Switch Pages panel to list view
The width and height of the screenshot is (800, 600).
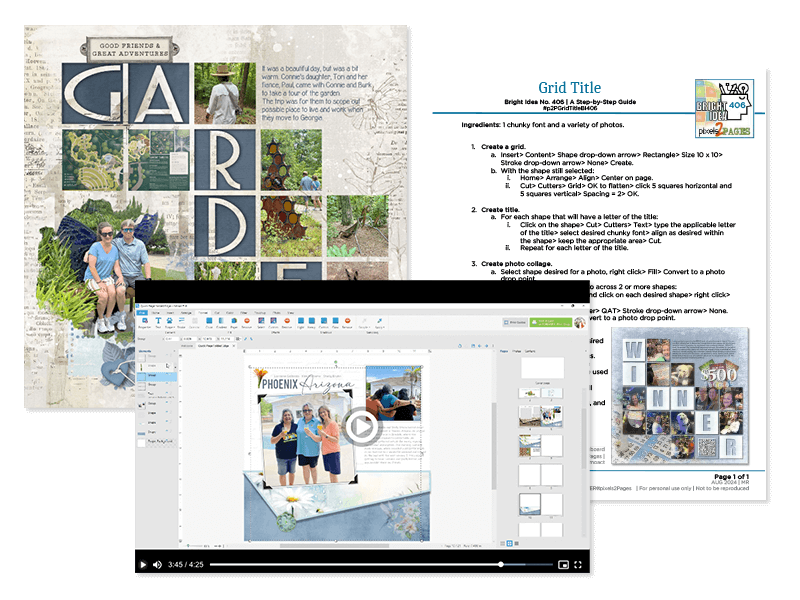503,543
